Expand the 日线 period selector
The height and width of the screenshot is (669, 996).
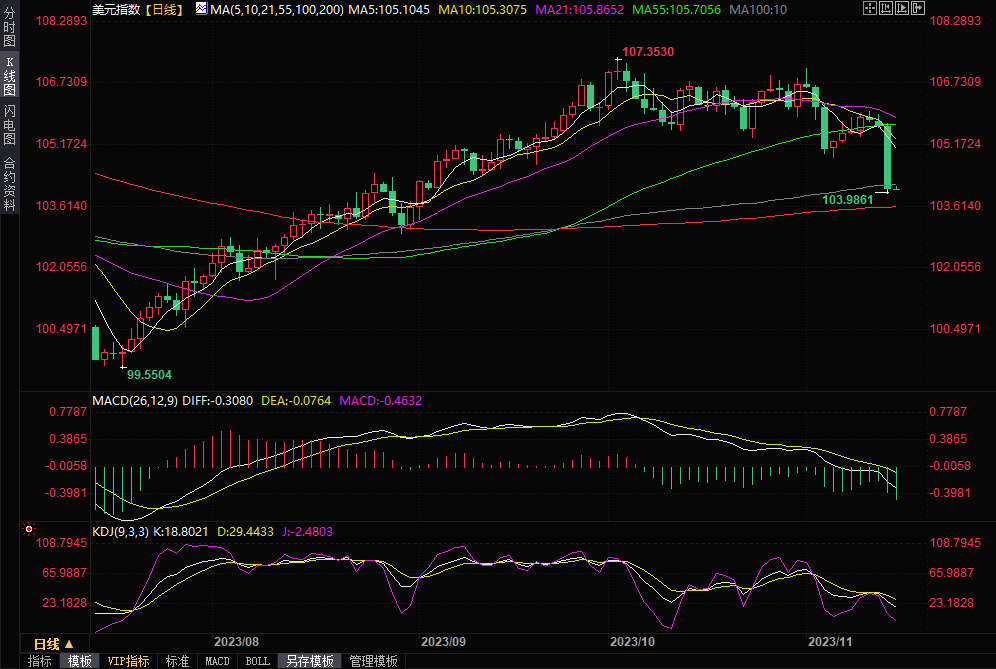tap(54, 643)
